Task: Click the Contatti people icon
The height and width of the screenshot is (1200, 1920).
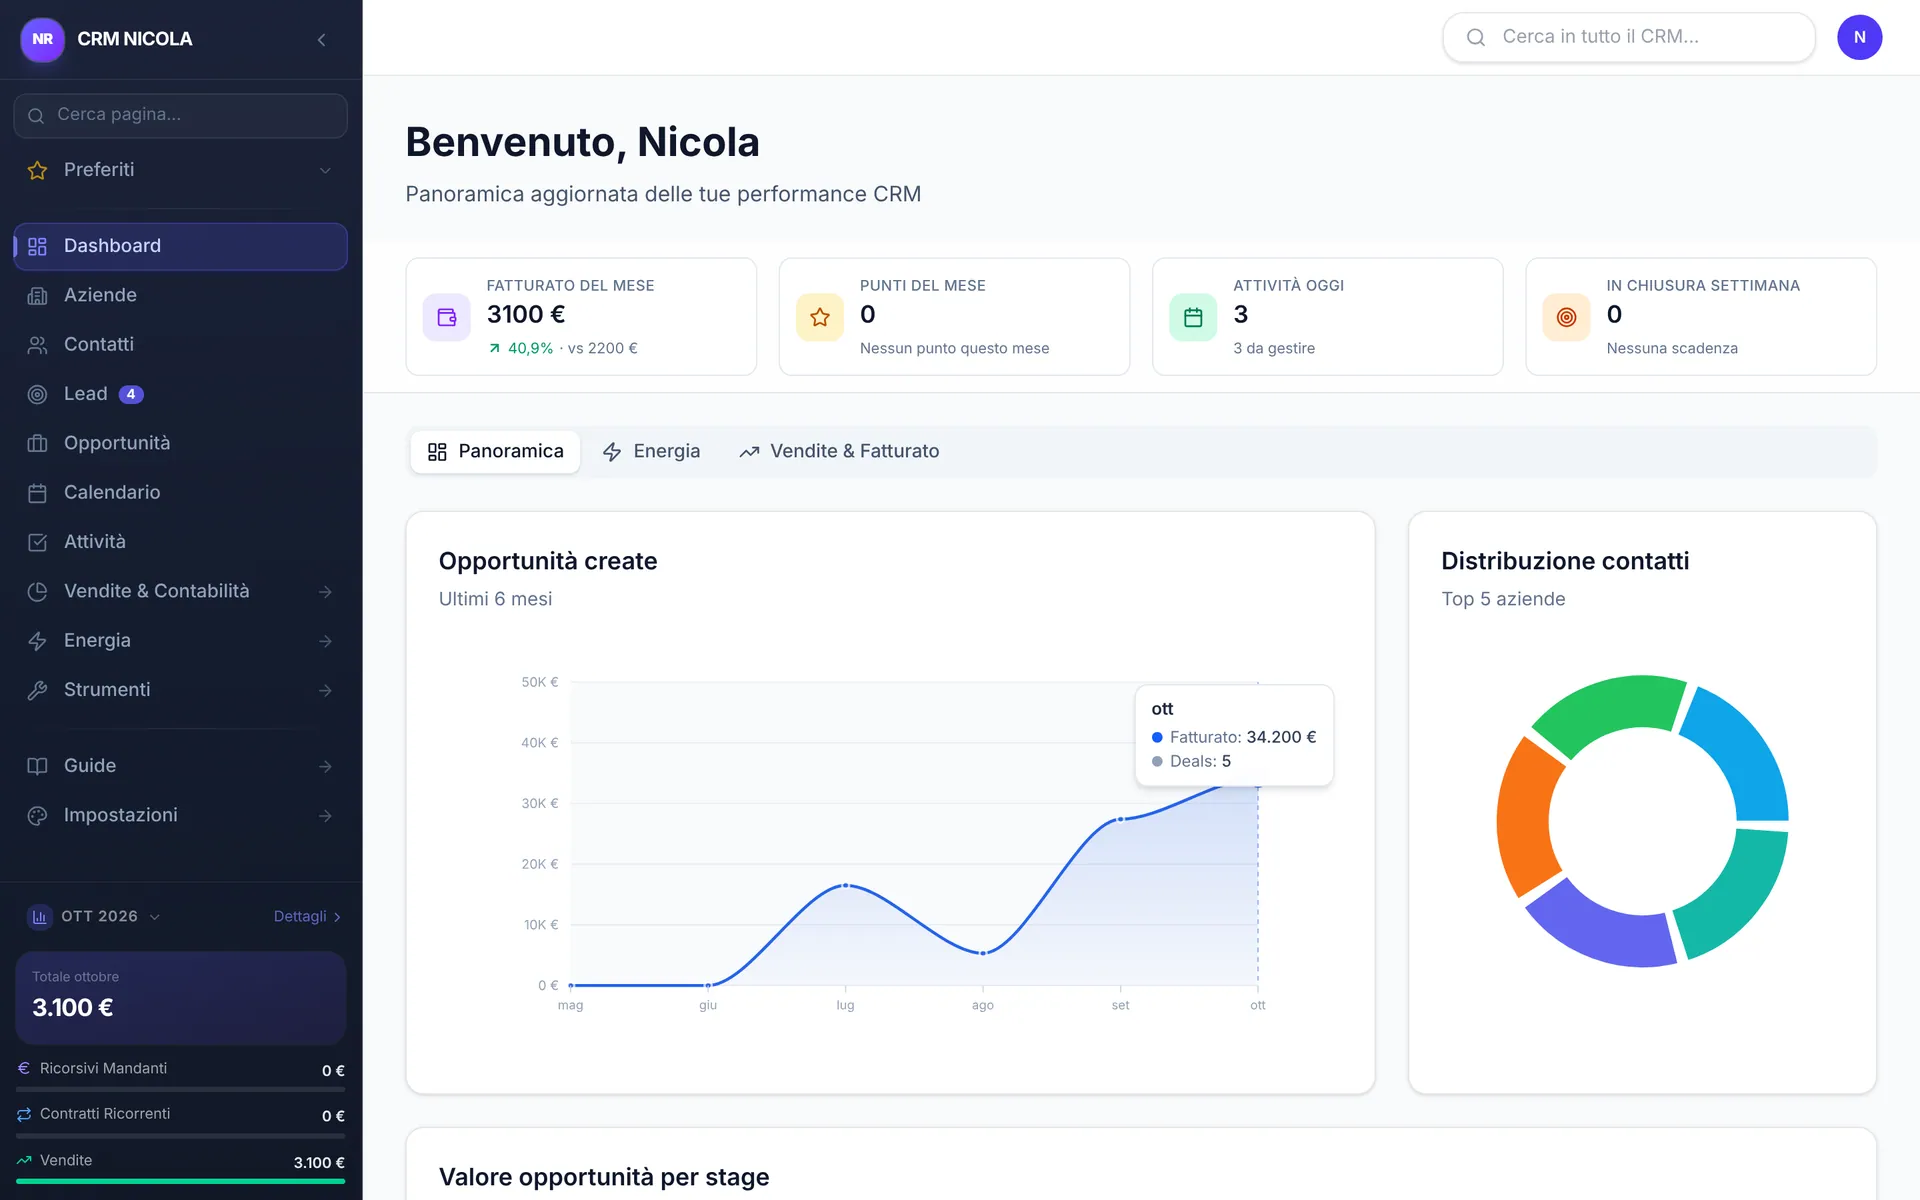Action: [x=38, y=345]
